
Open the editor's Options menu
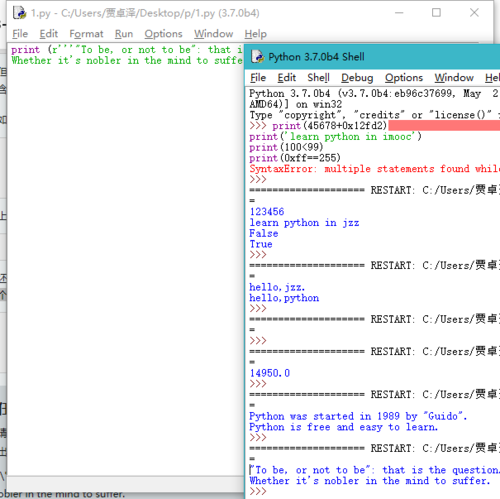pyautogui.click(x=163, y=34)
